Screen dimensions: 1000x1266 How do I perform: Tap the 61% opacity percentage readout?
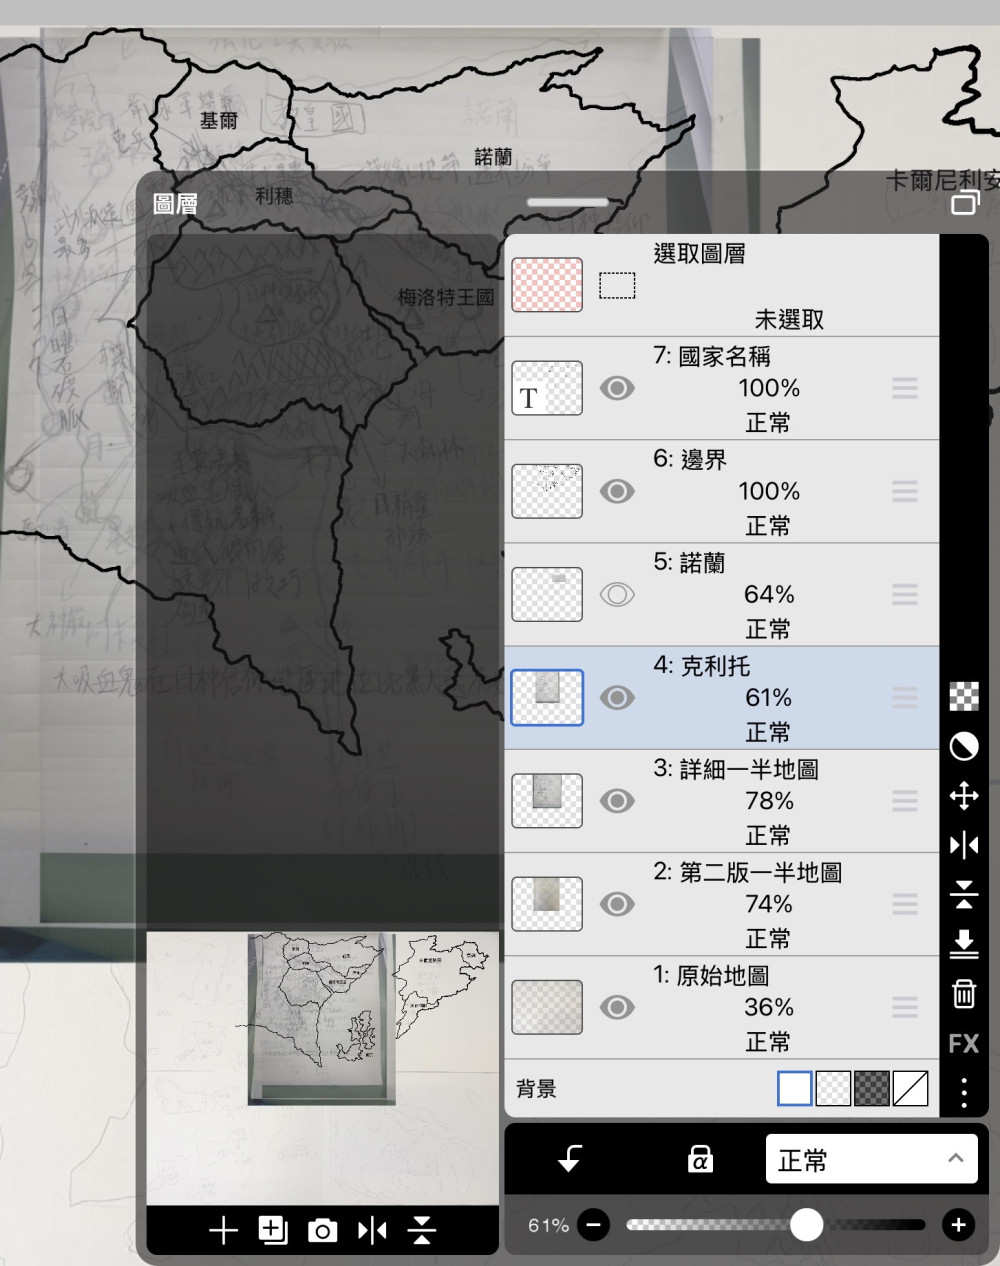[x=548, y=1225]
